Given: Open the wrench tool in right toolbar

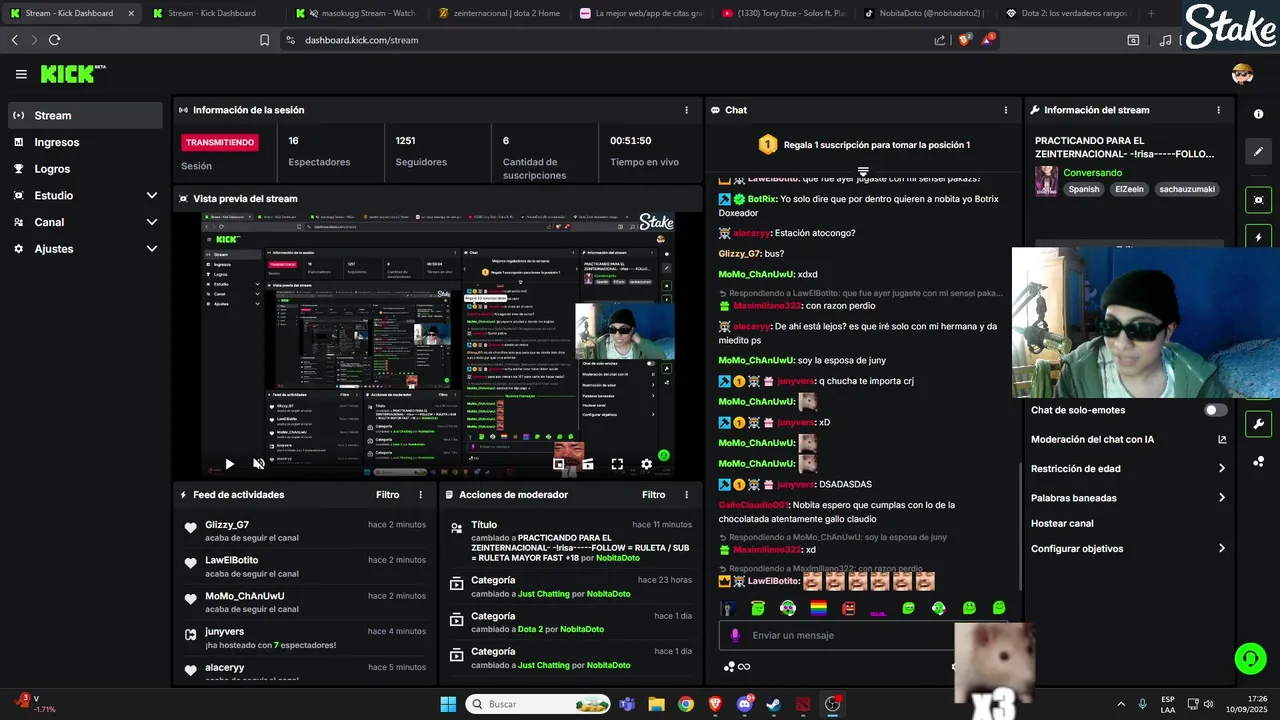Looking at the screenshot, I should click(x=1259, y=424).
